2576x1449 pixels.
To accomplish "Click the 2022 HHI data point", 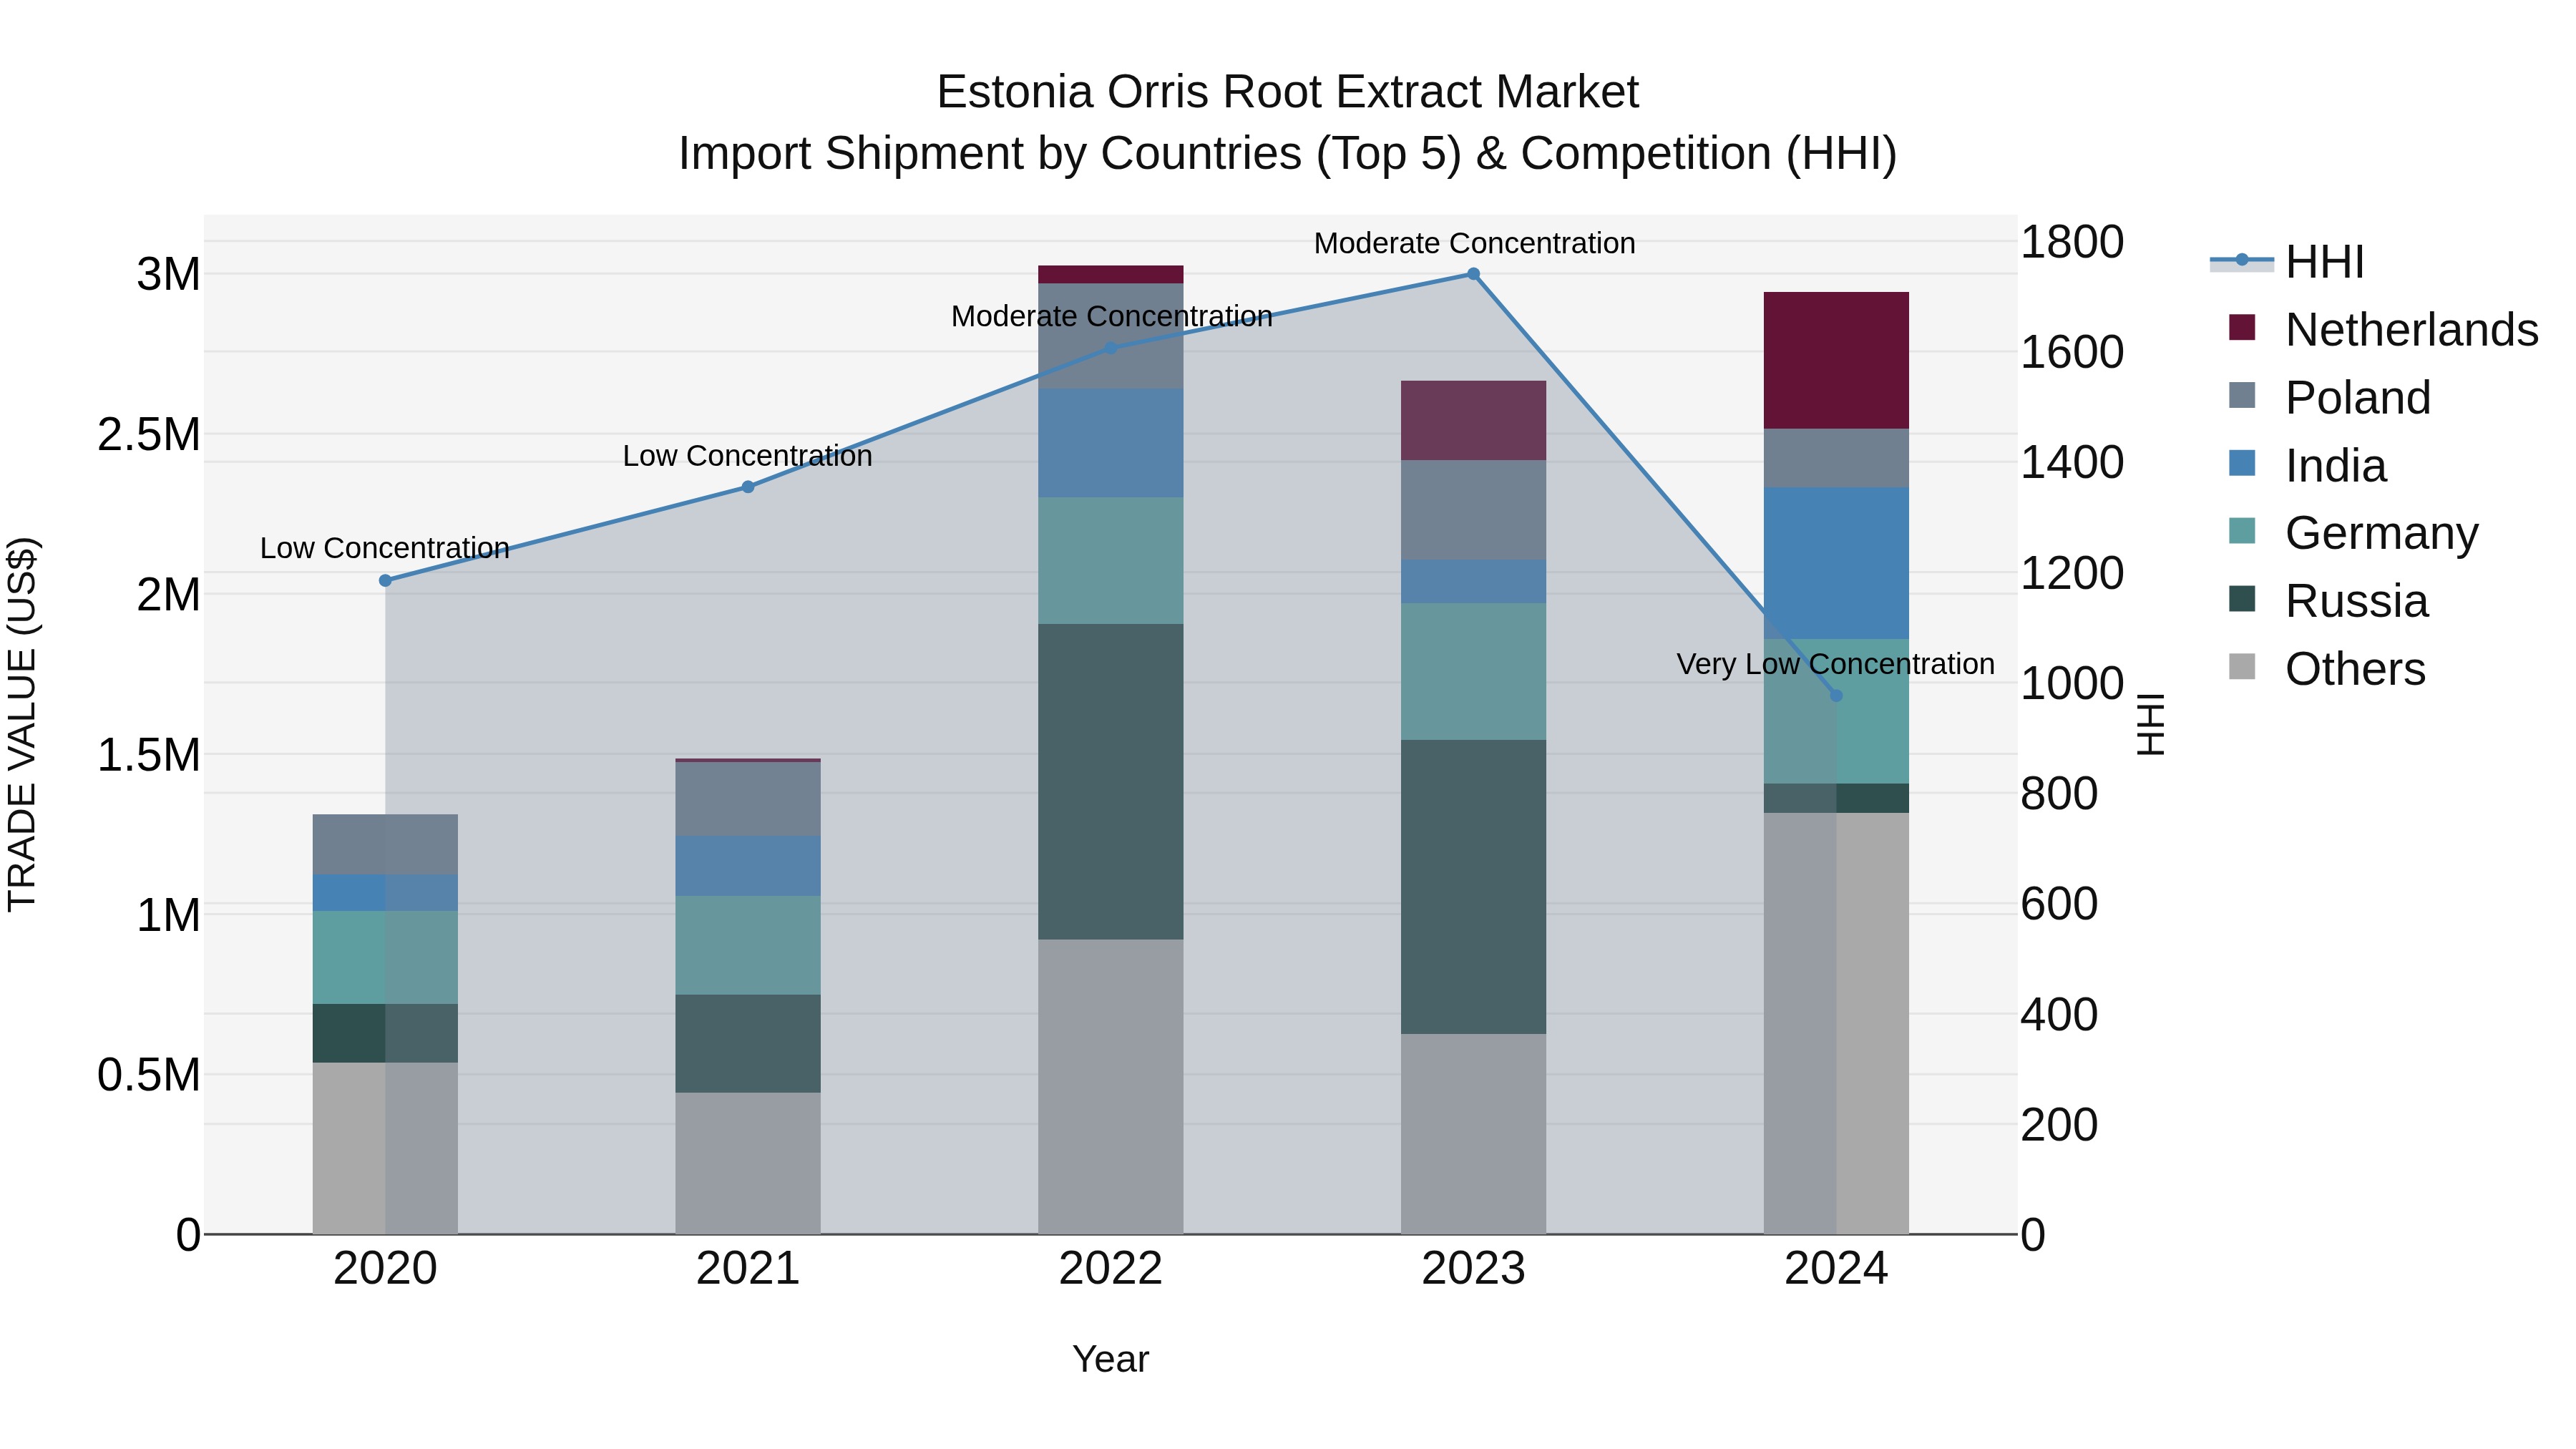I will pyautogui.click(x=1111, y=348).
